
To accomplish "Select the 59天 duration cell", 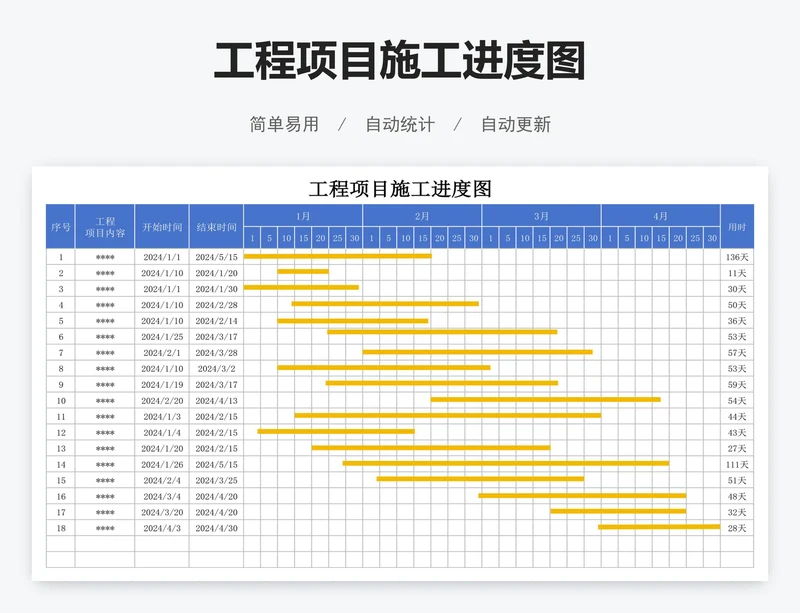I will (737, 384).
